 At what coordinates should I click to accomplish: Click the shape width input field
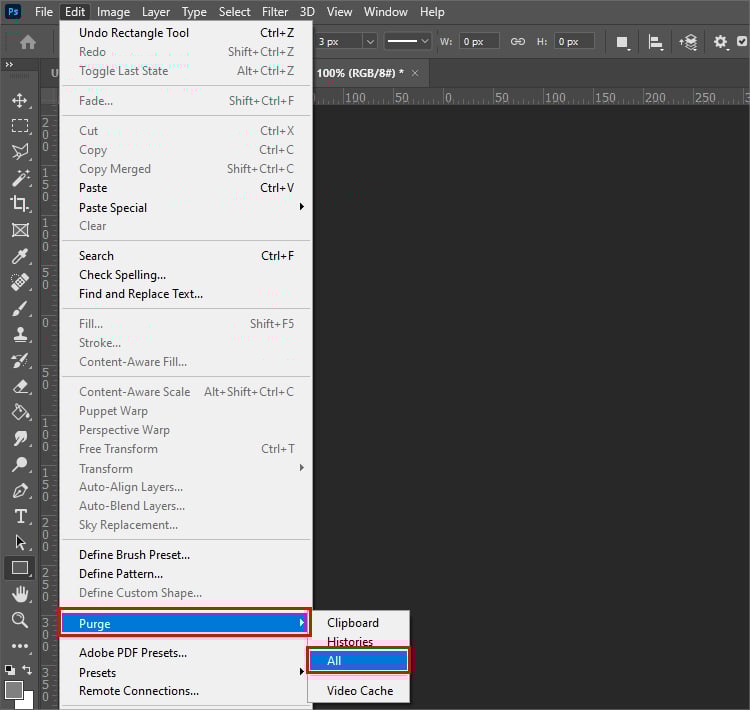(479, 42)
